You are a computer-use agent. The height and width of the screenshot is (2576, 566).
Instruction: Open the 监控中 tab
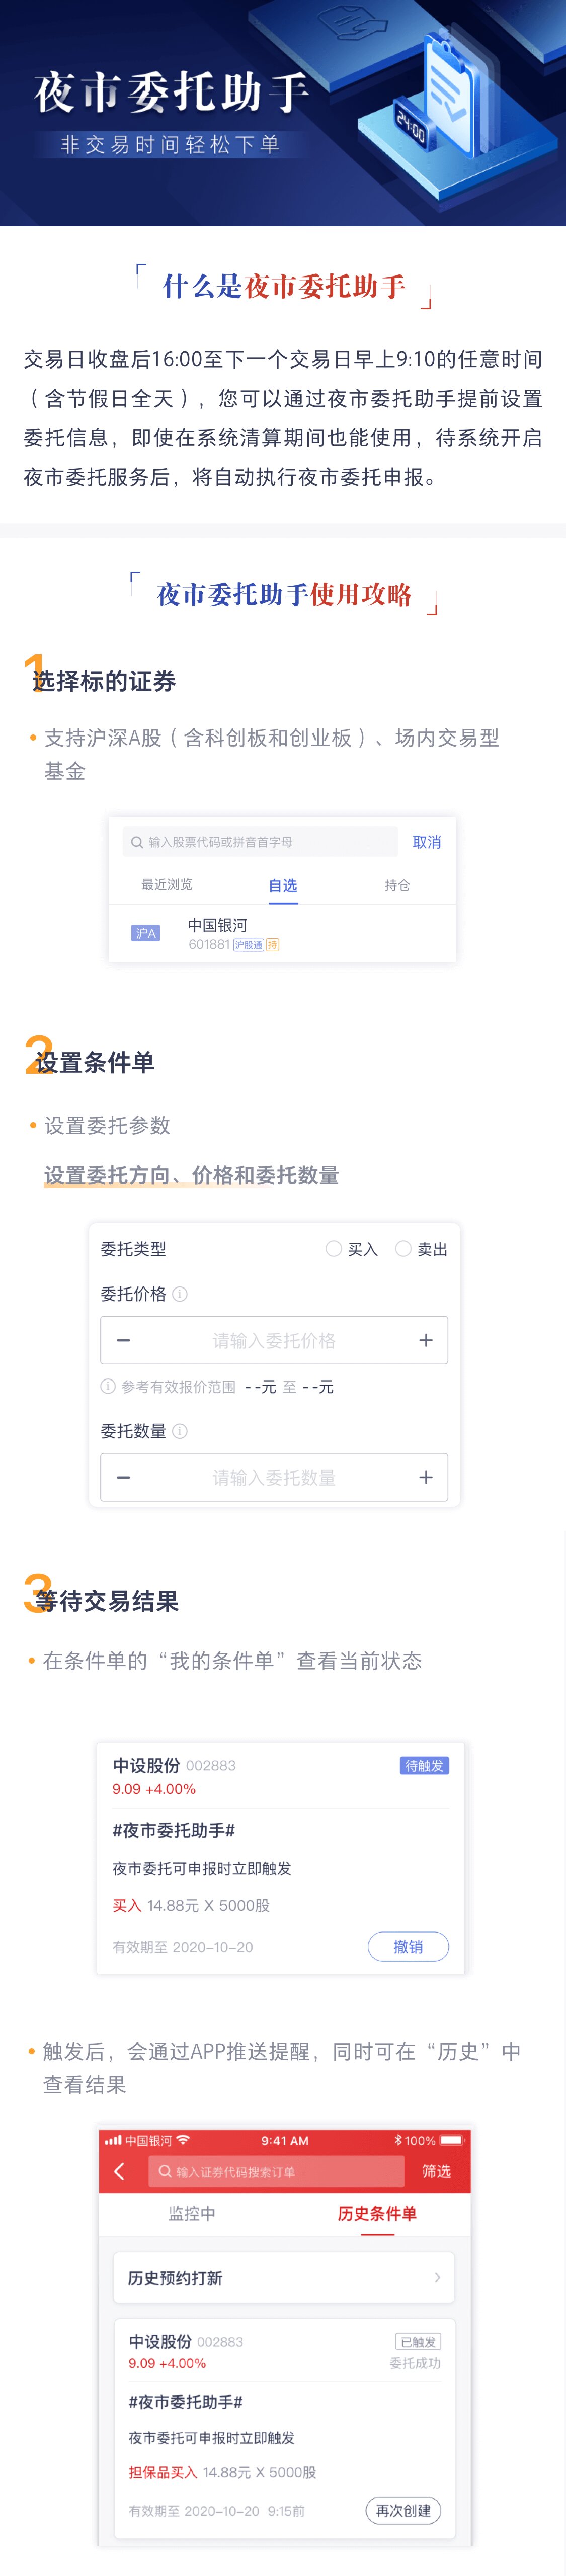(x=192, y=2214)
